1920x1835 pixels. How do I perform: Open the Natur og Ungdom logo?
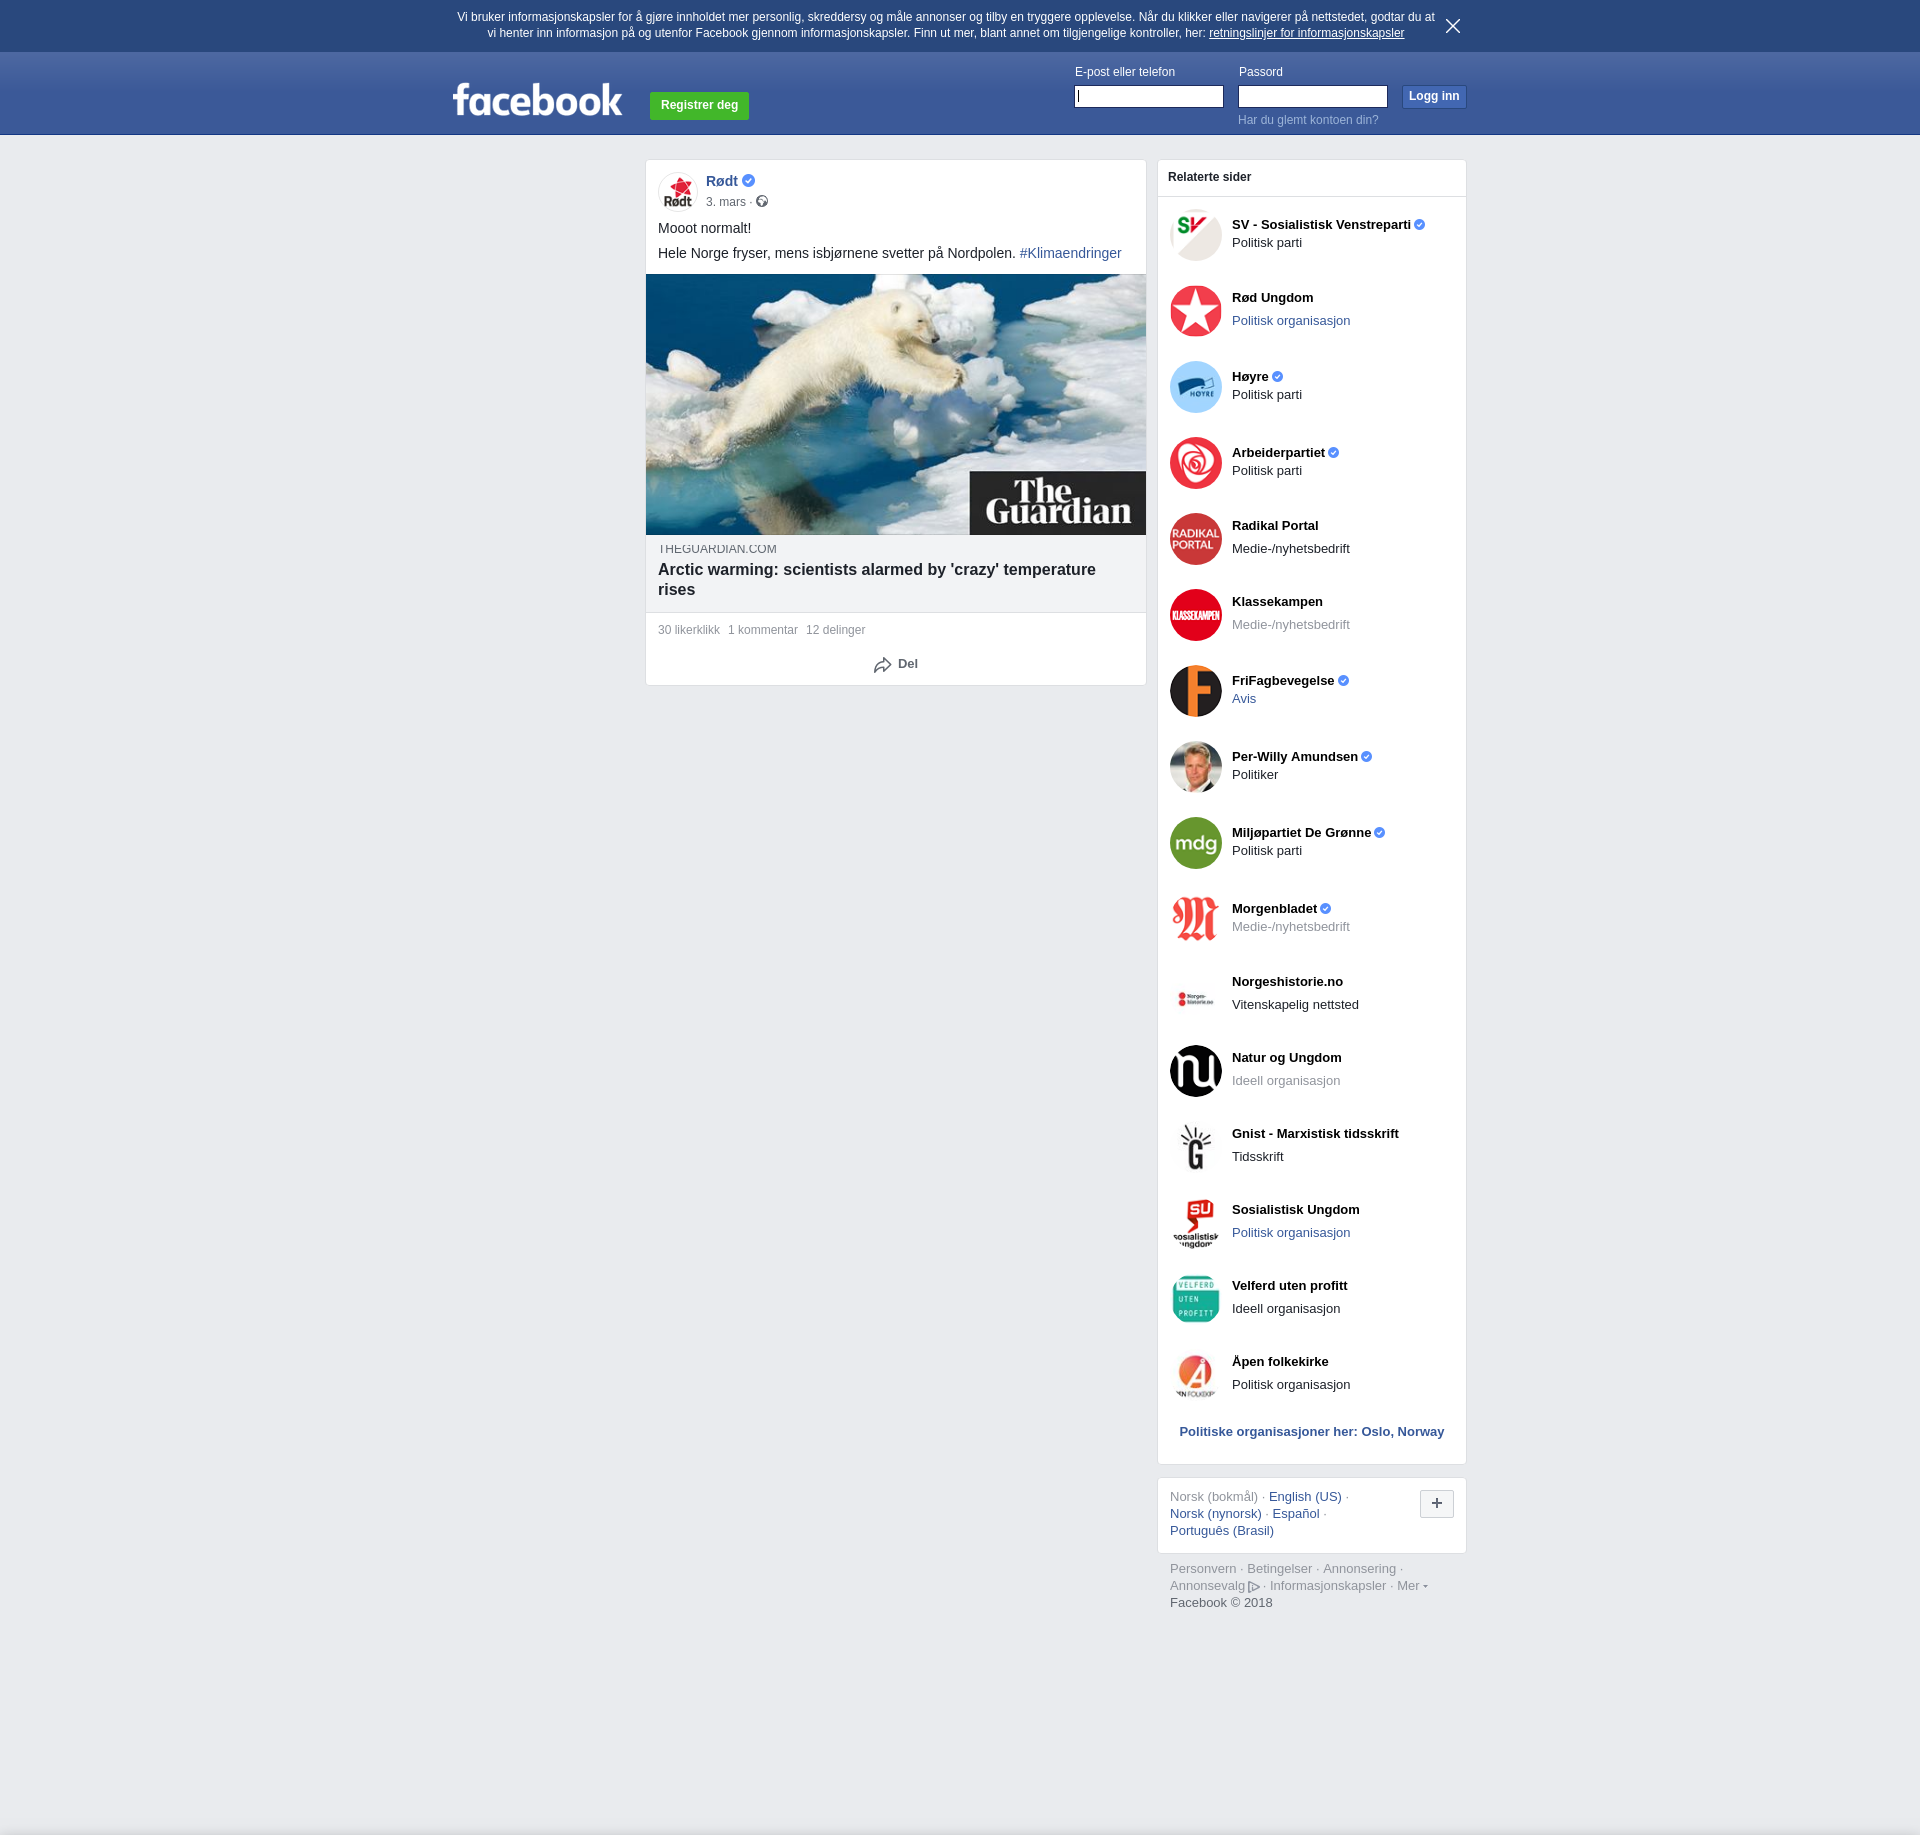point(1195,1071)
